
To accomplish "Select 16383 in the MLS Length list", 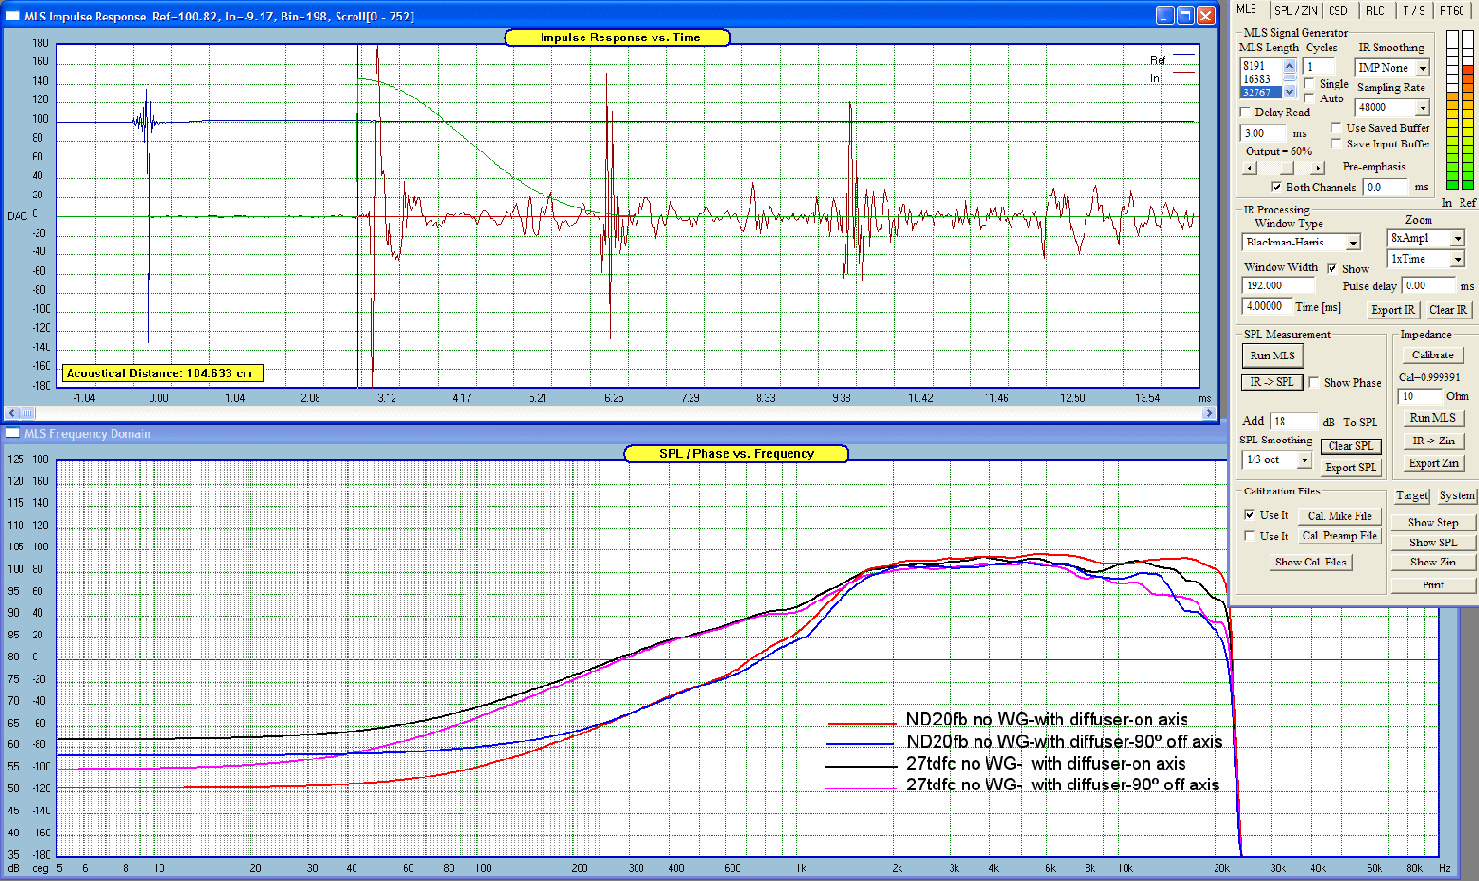I will point(1261,79).
